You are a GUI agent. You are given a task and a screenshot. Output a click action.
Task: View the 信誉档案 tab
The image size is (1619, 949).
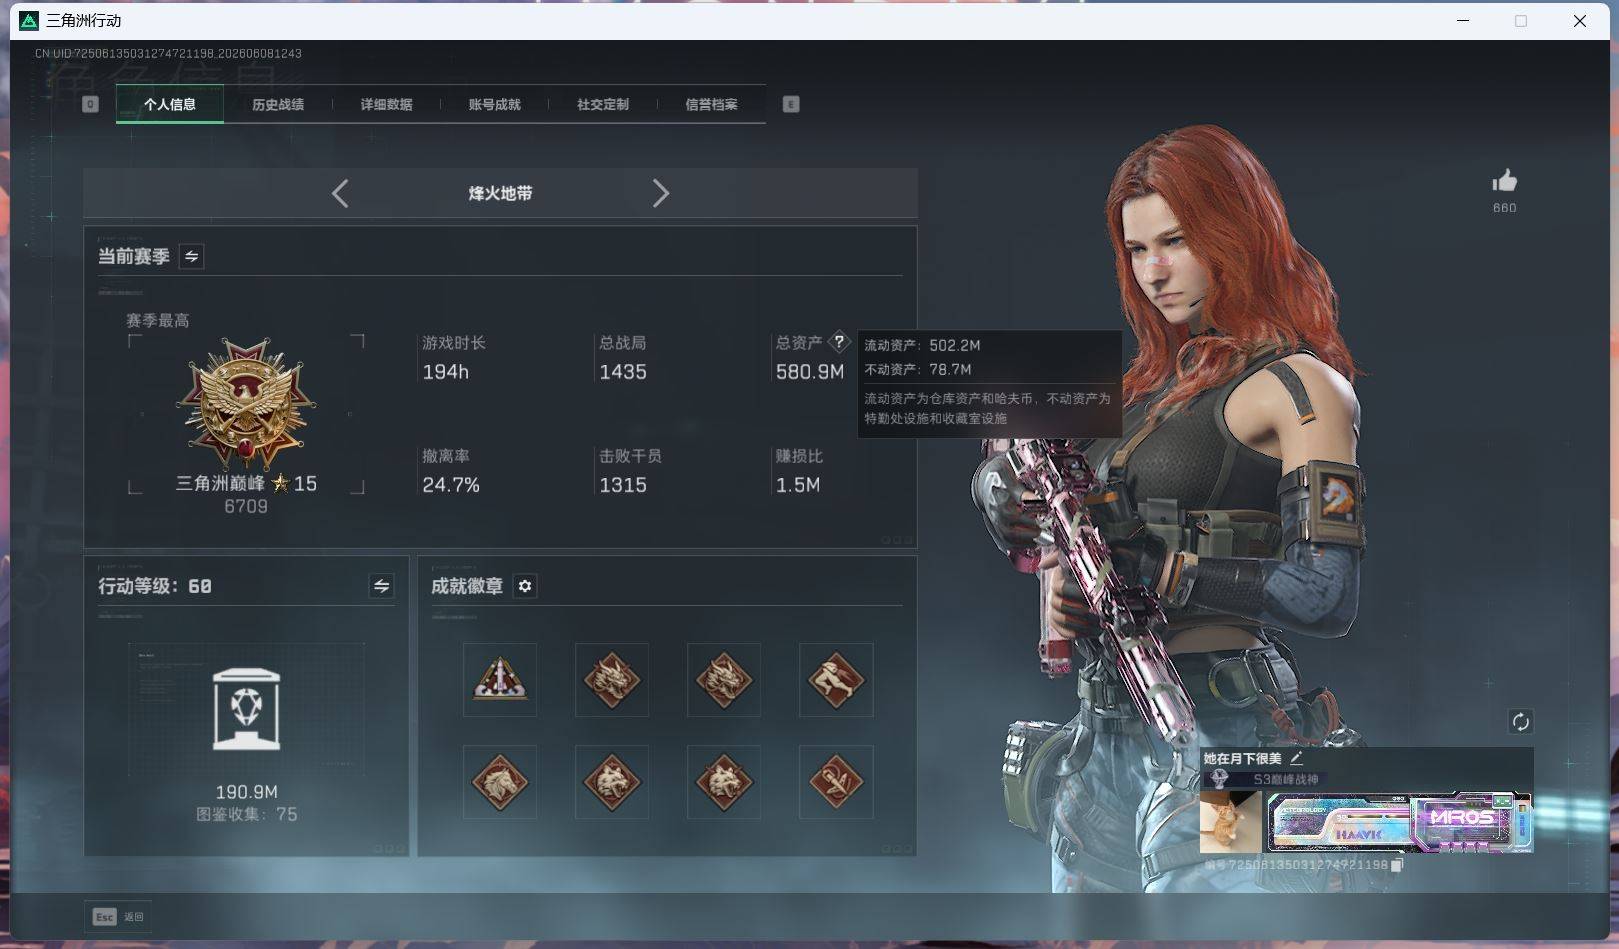[711, 104]
